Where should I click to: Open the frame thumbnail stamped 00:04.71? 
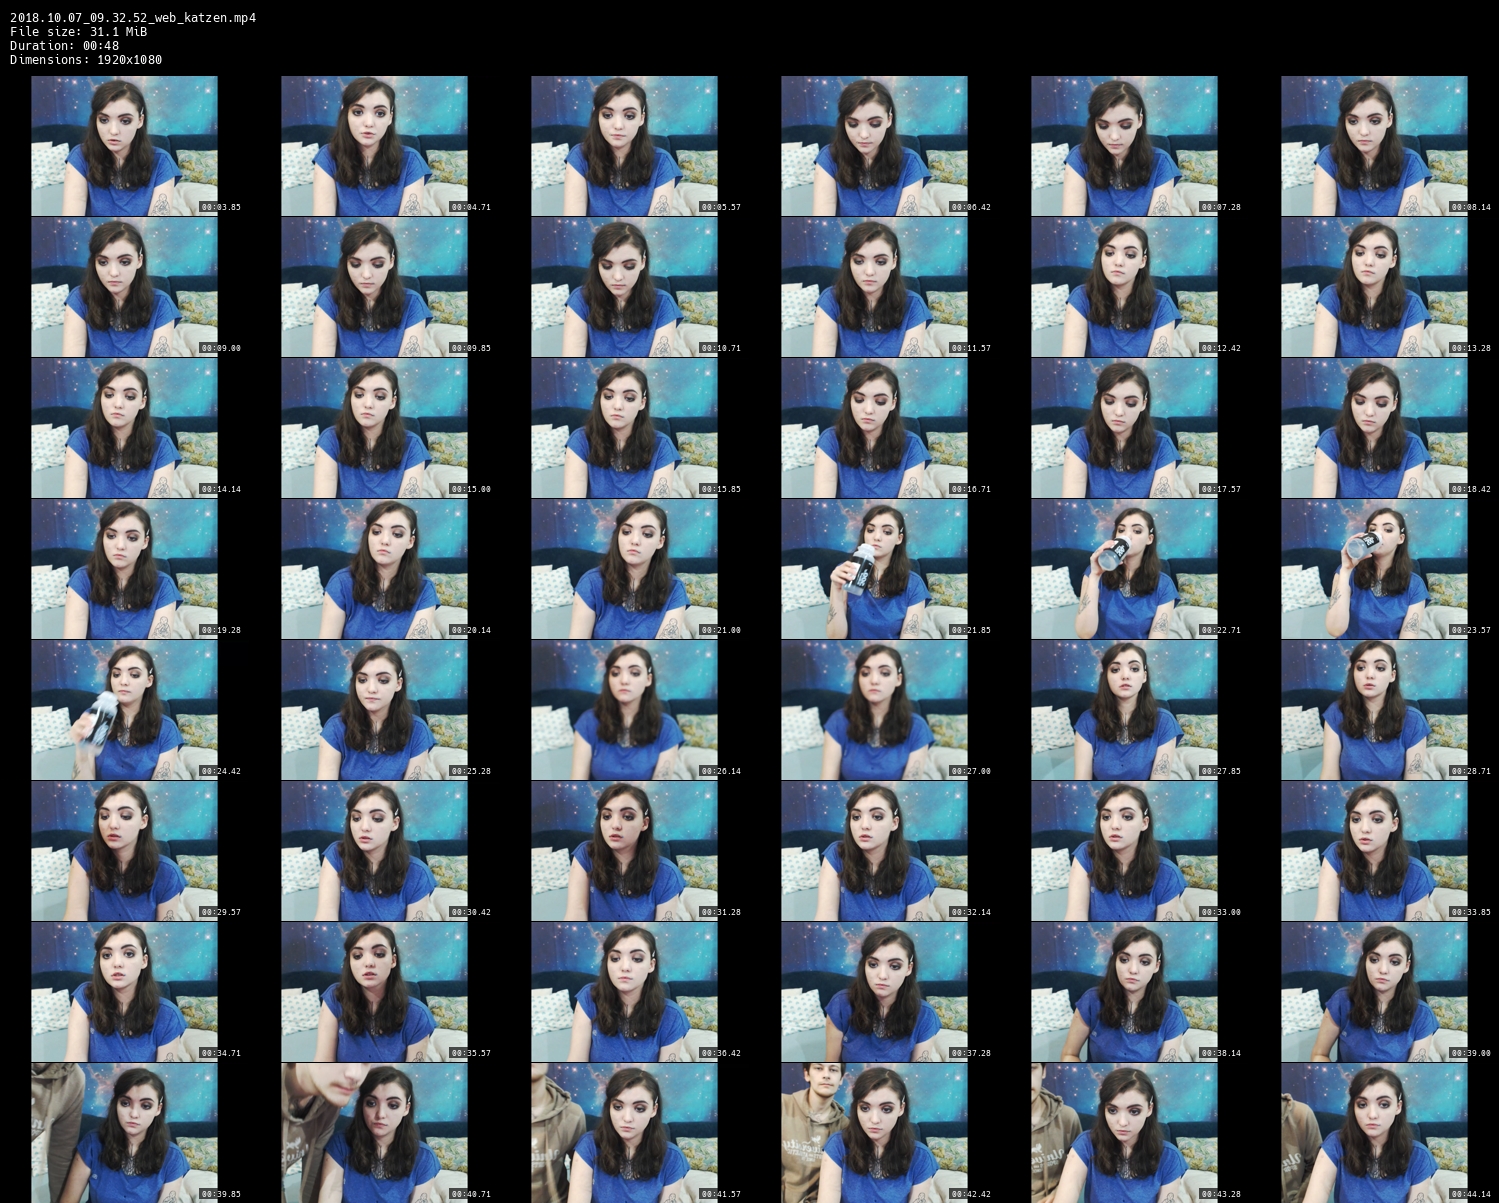[x=374, y=146]
